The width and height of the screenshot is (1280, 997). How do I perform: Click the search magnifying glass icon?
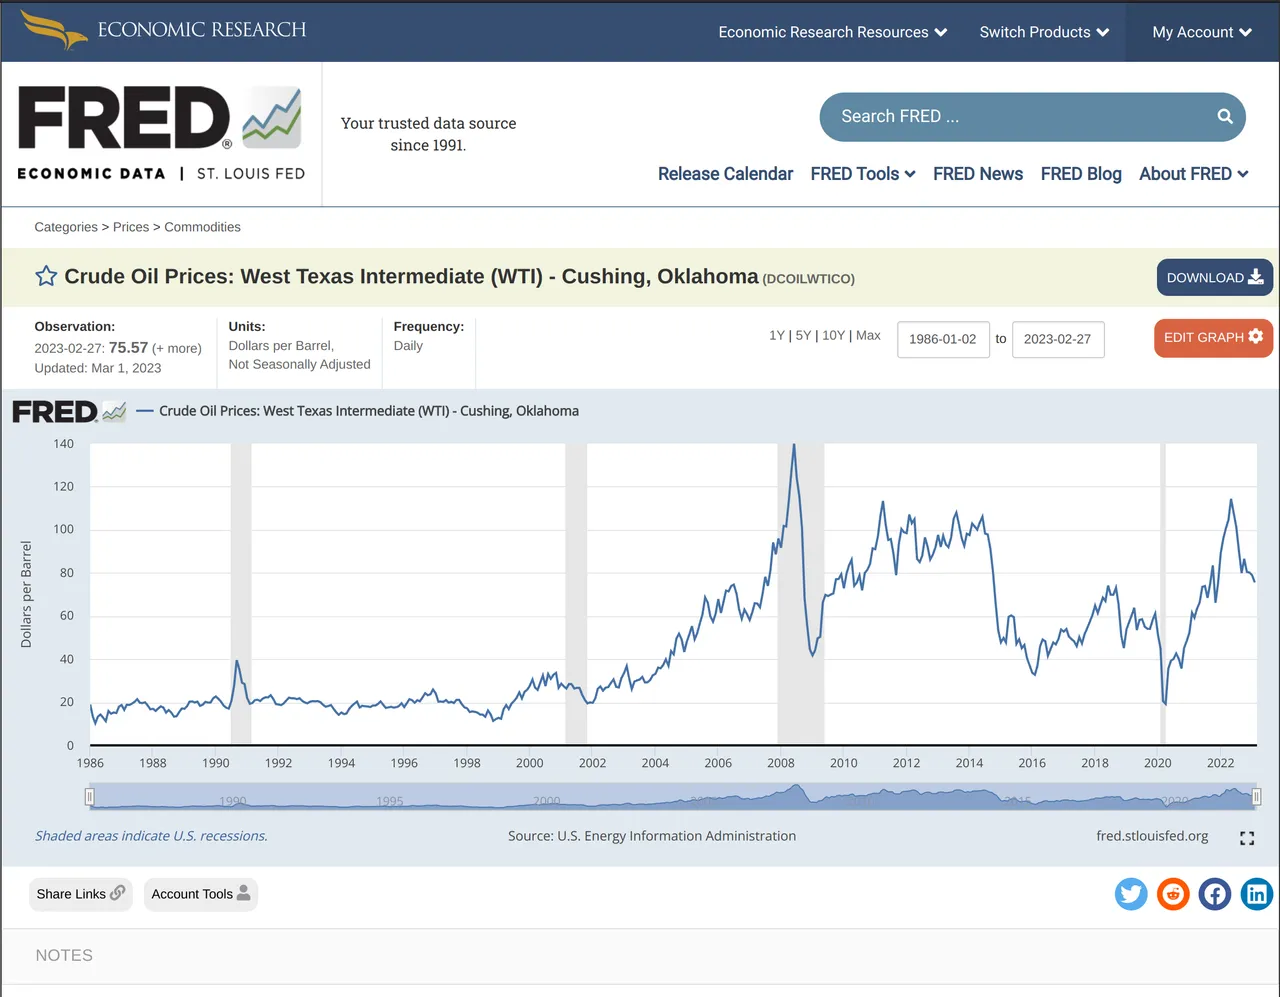coord(1225,117)
